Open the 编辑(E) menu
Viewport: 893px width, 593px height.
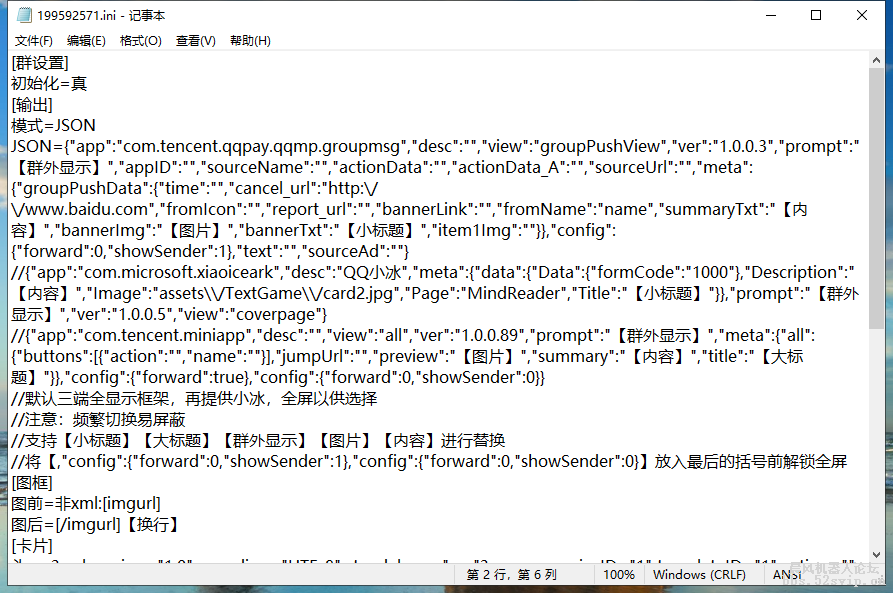(x=84, y=40)
